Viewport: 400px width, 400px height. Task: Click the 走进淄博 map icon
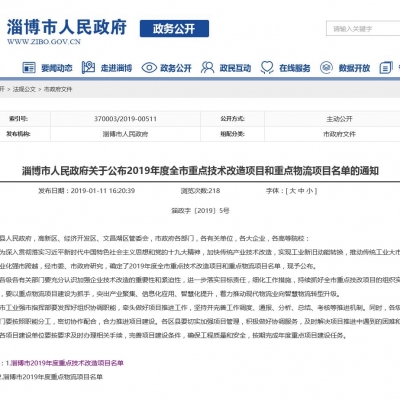(88, 68)
